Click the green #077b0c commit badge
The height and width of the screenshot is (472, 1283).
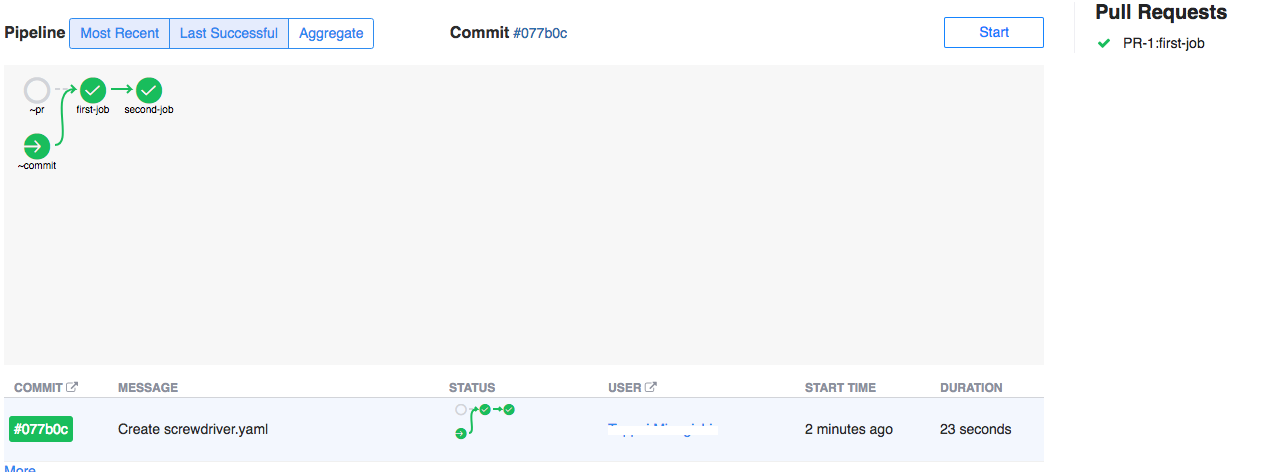click(x=41, y=429)
